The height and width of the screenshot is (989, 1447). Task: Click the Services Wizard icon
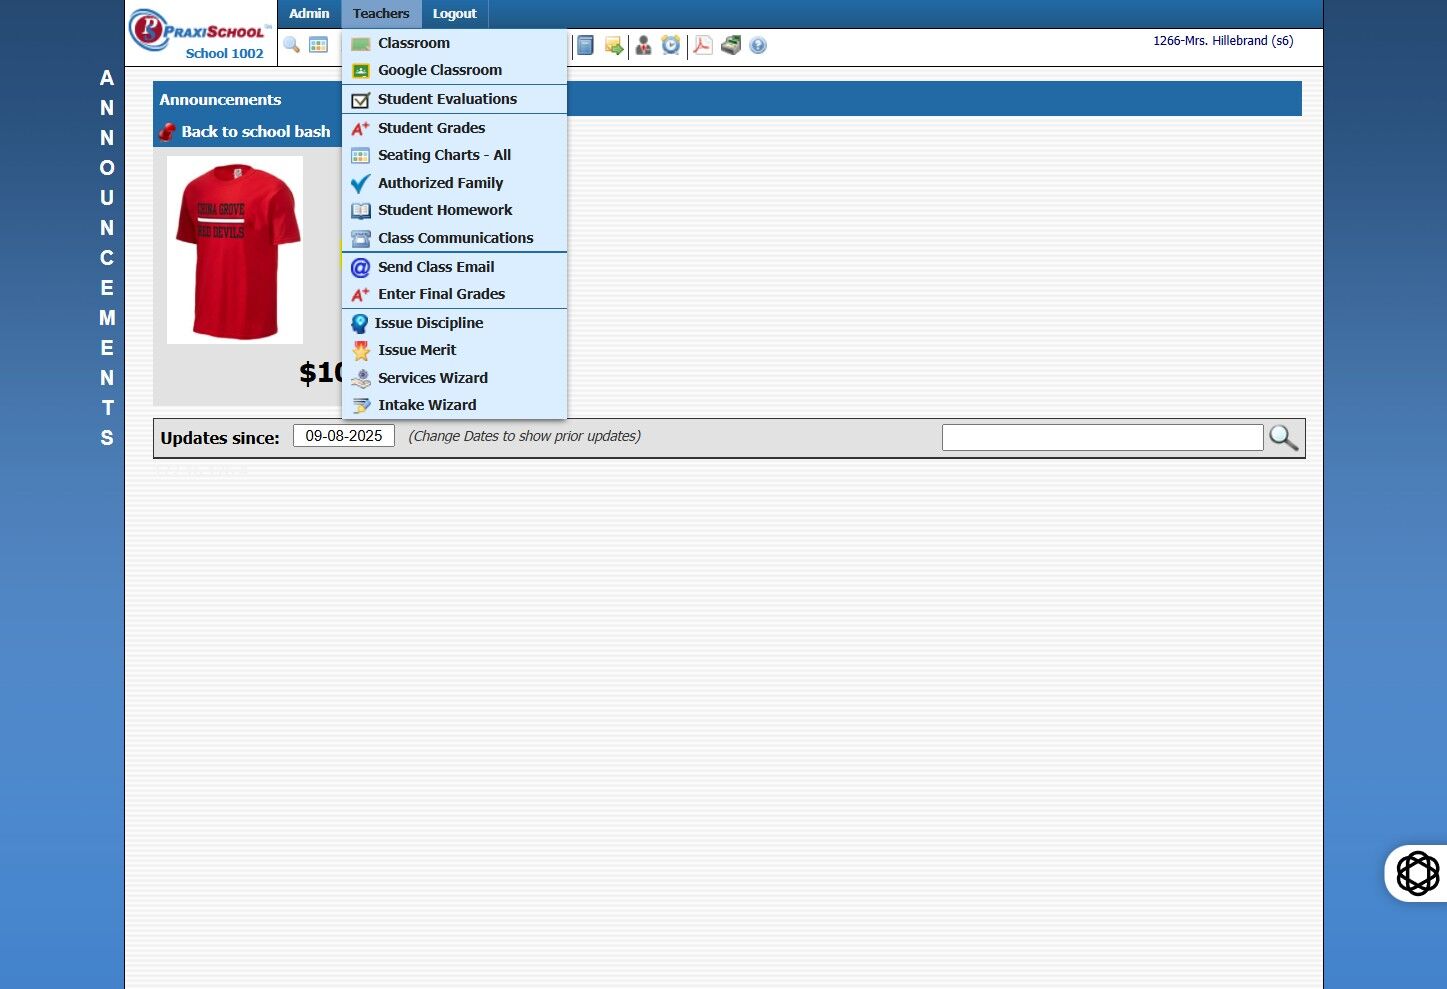pyautogui.click(x=361, y=378)
